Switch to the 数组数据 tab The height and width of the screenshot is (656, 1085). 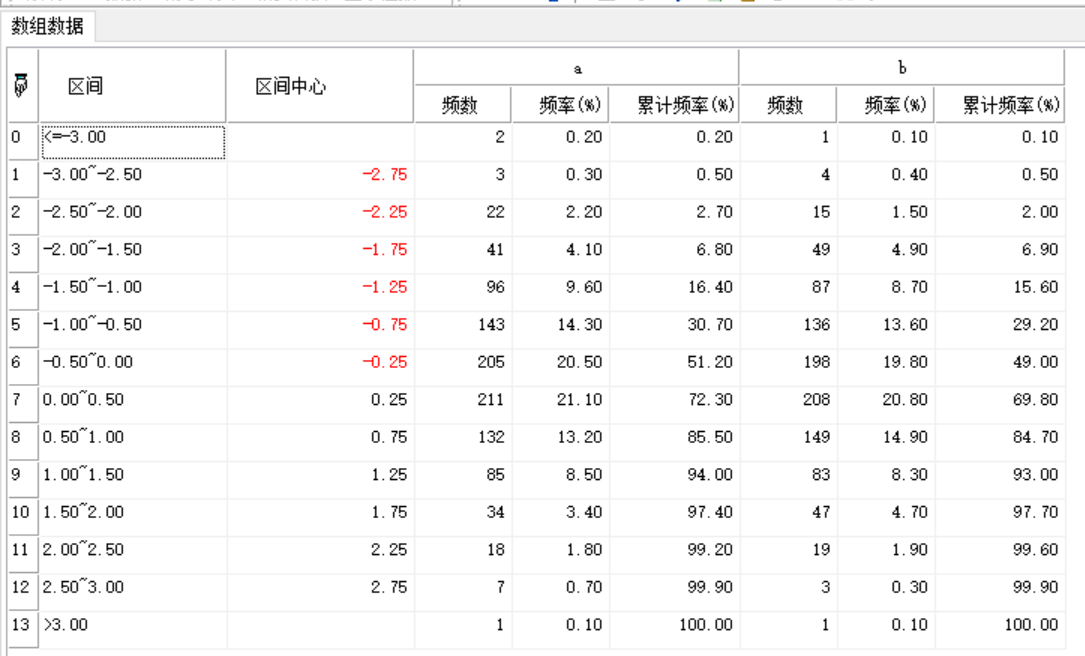pyautogui.click(x=48, y=27)
